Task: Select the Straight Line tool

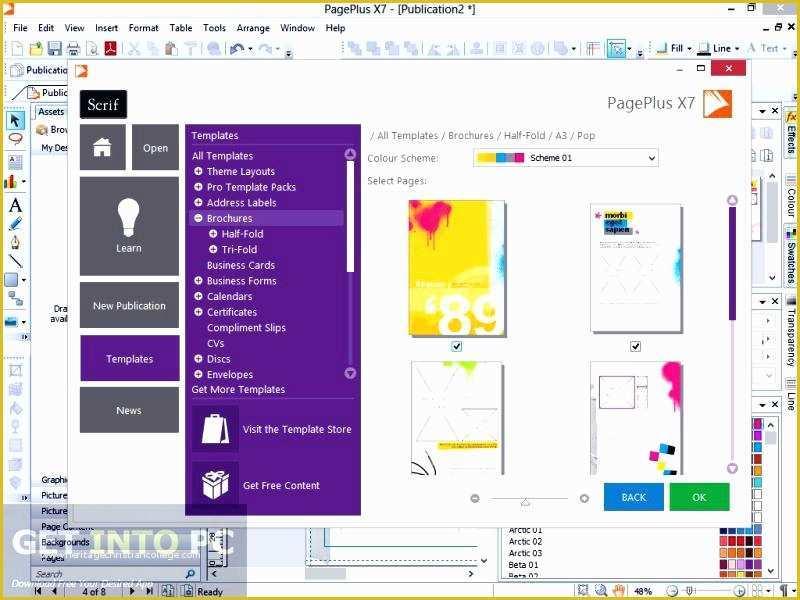Action: coord(15,261)
